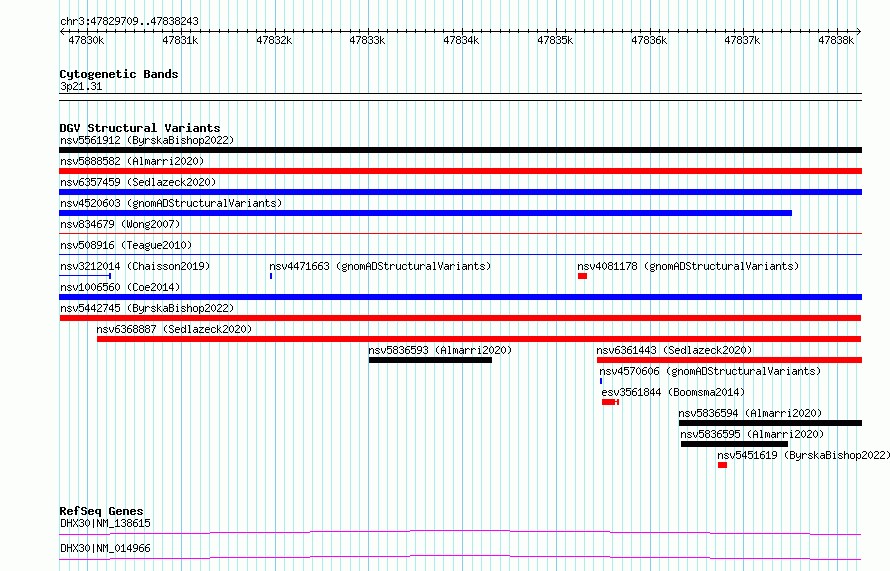Viewport: 890px width, 571px height.
Task: Open the nsv508916 (Teague2010) label
Action: (126, 245)
